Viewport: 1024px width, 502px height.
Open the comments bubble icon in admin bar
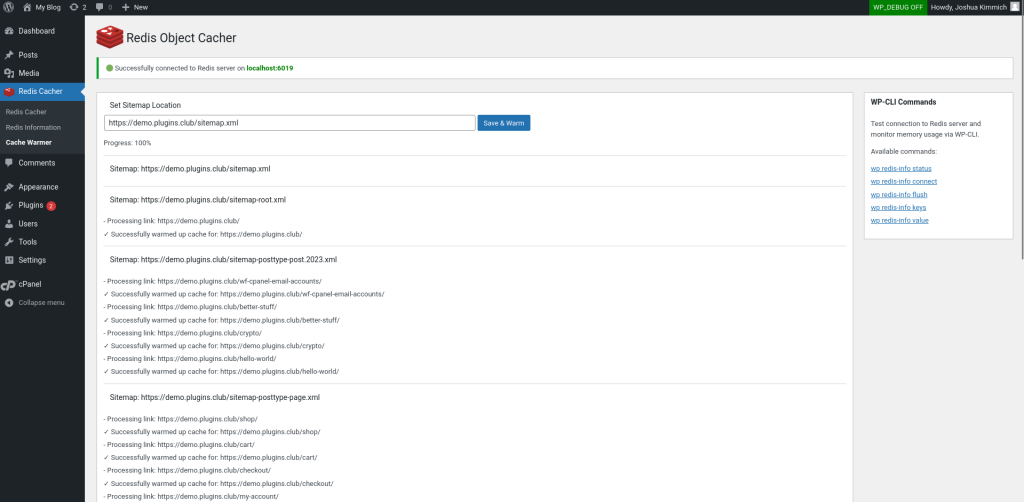pos(99,7)
